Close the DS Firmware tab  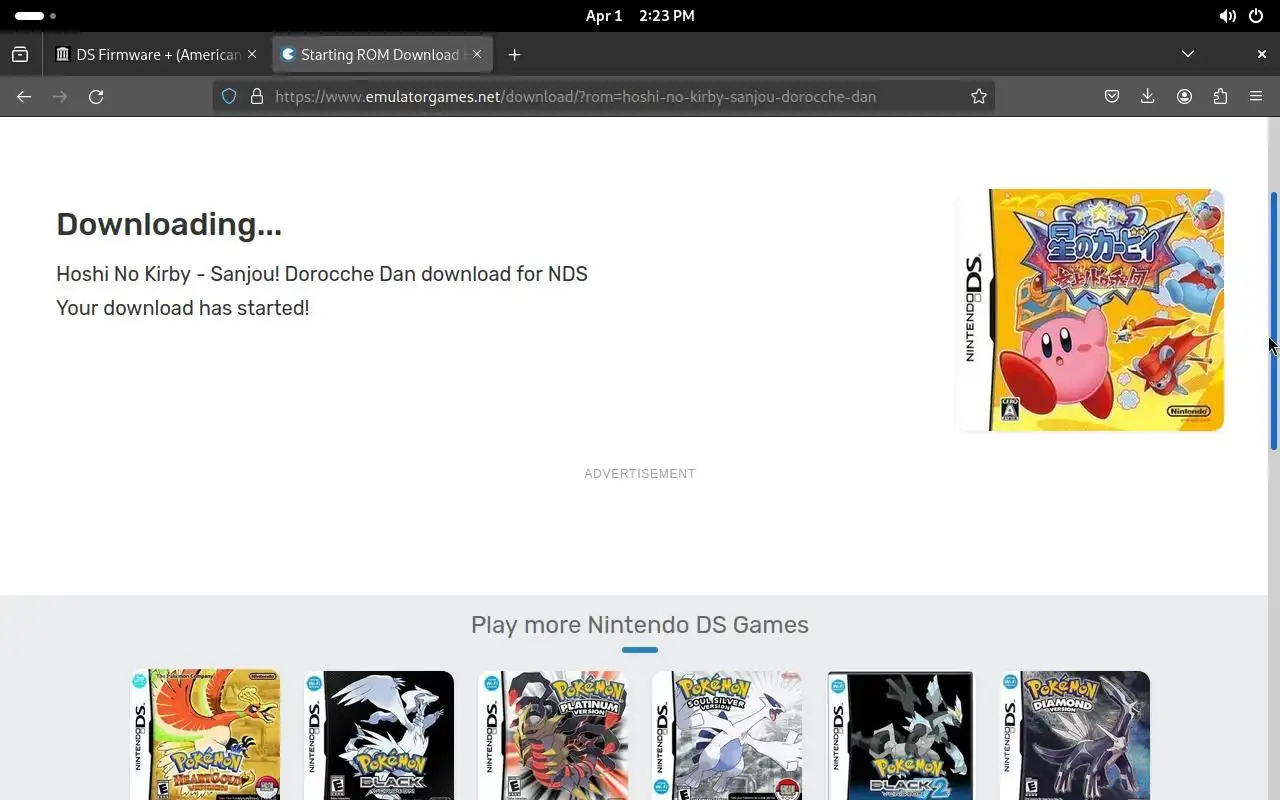click(252, 55)
